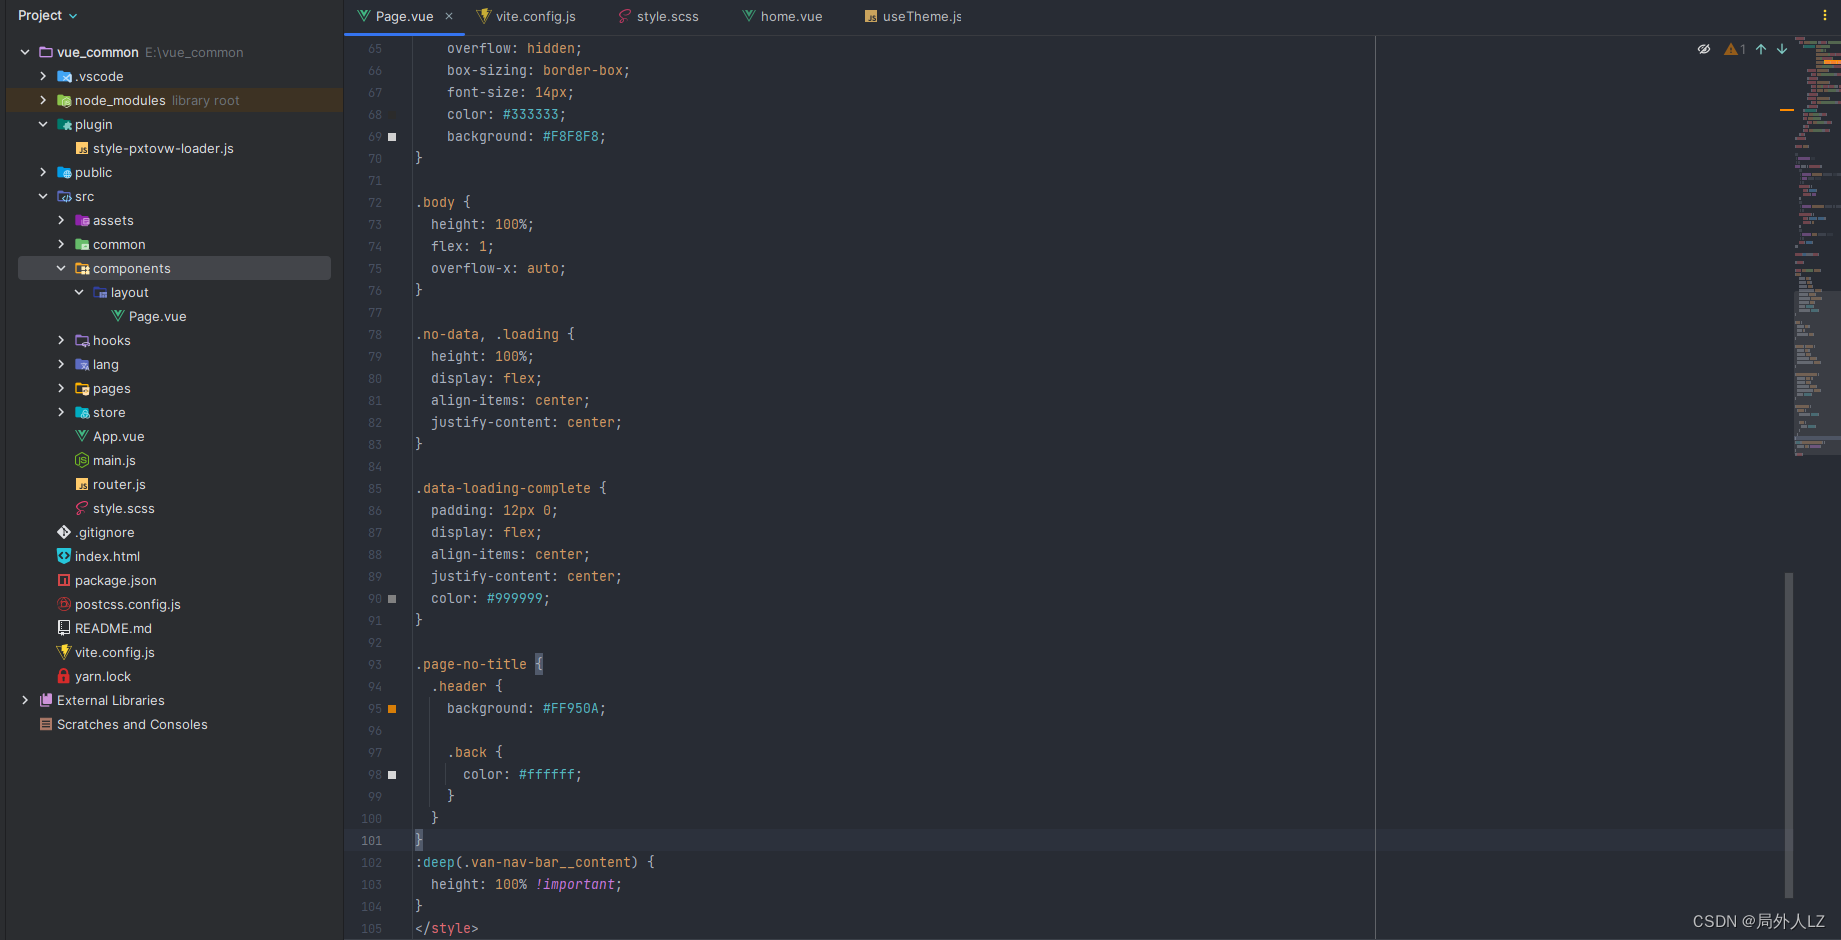Expand the hooks folder
The width and height of the screenshot is (1841, 940).
coord(61,340)
